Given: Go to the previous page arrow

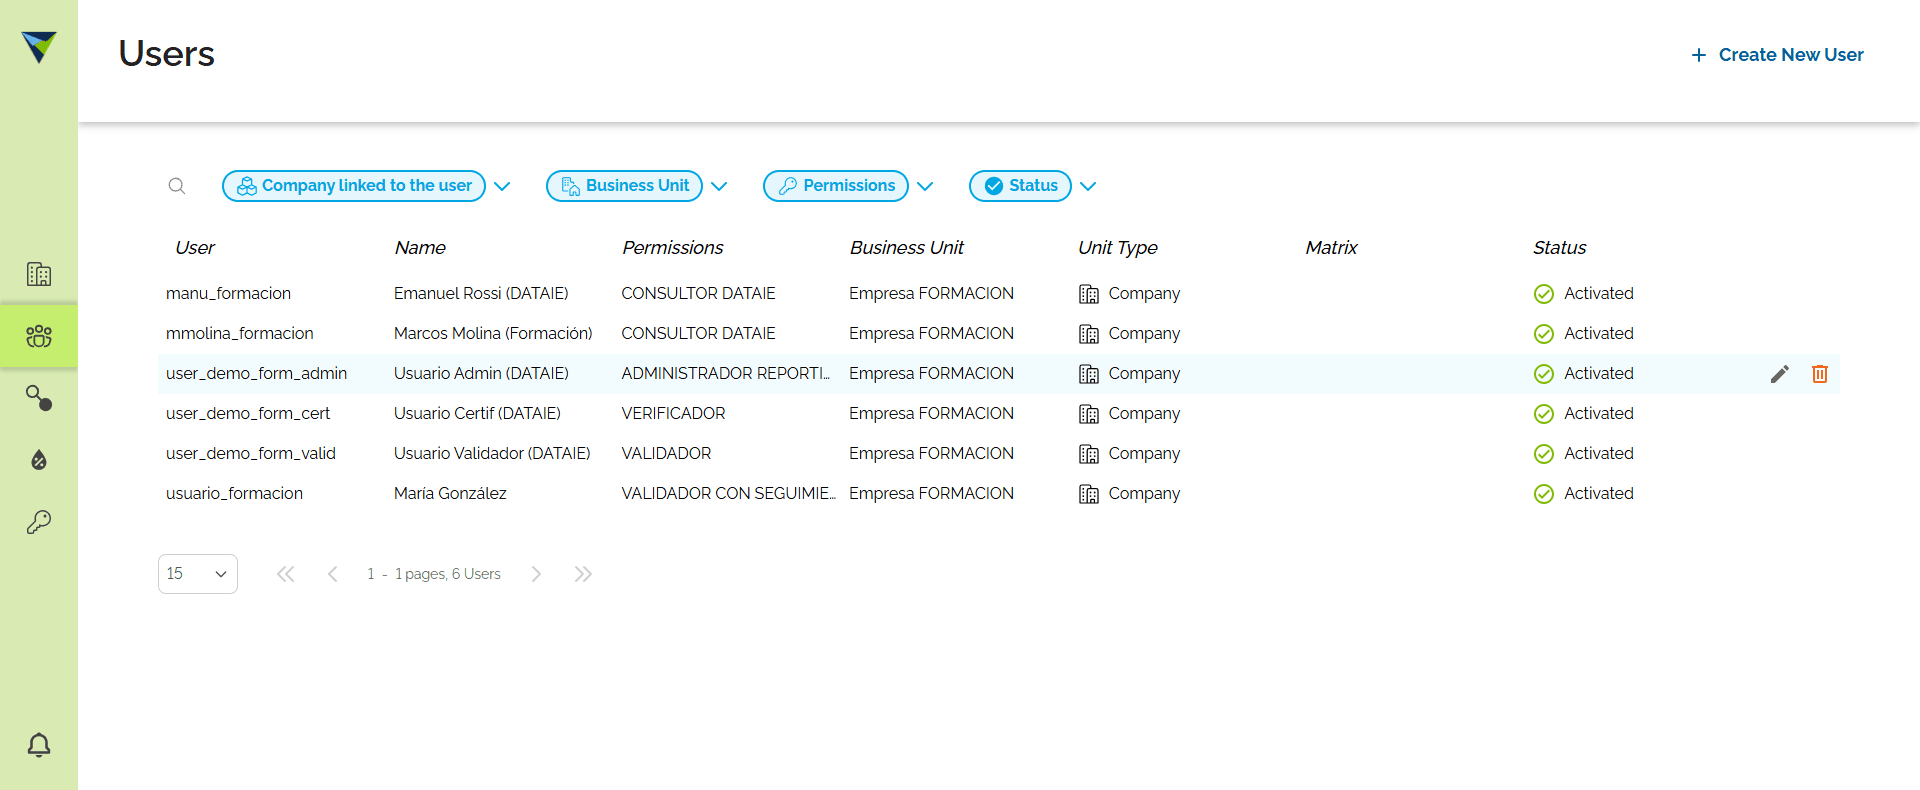Looking at the screenshot, I should pyautogui.click(x=333, y=574).
